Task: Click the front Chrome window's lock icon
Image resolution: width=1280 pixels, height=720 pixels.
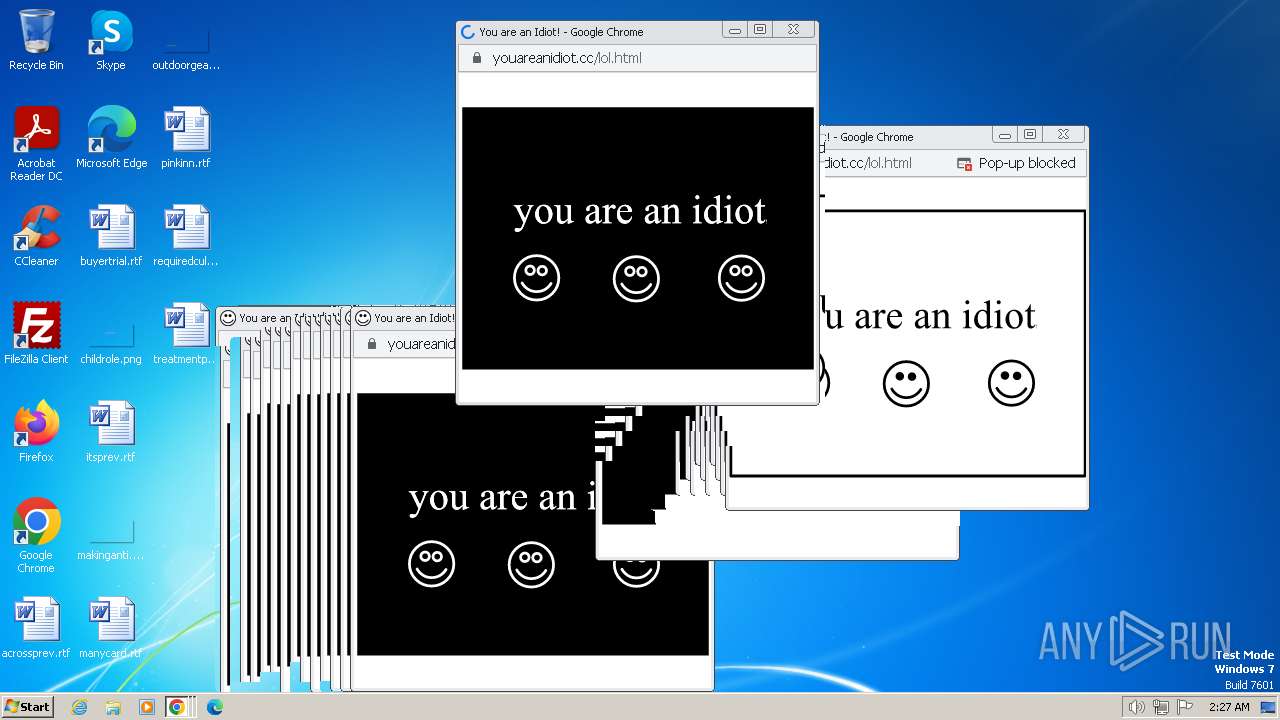Action: (x=476, y=58)
